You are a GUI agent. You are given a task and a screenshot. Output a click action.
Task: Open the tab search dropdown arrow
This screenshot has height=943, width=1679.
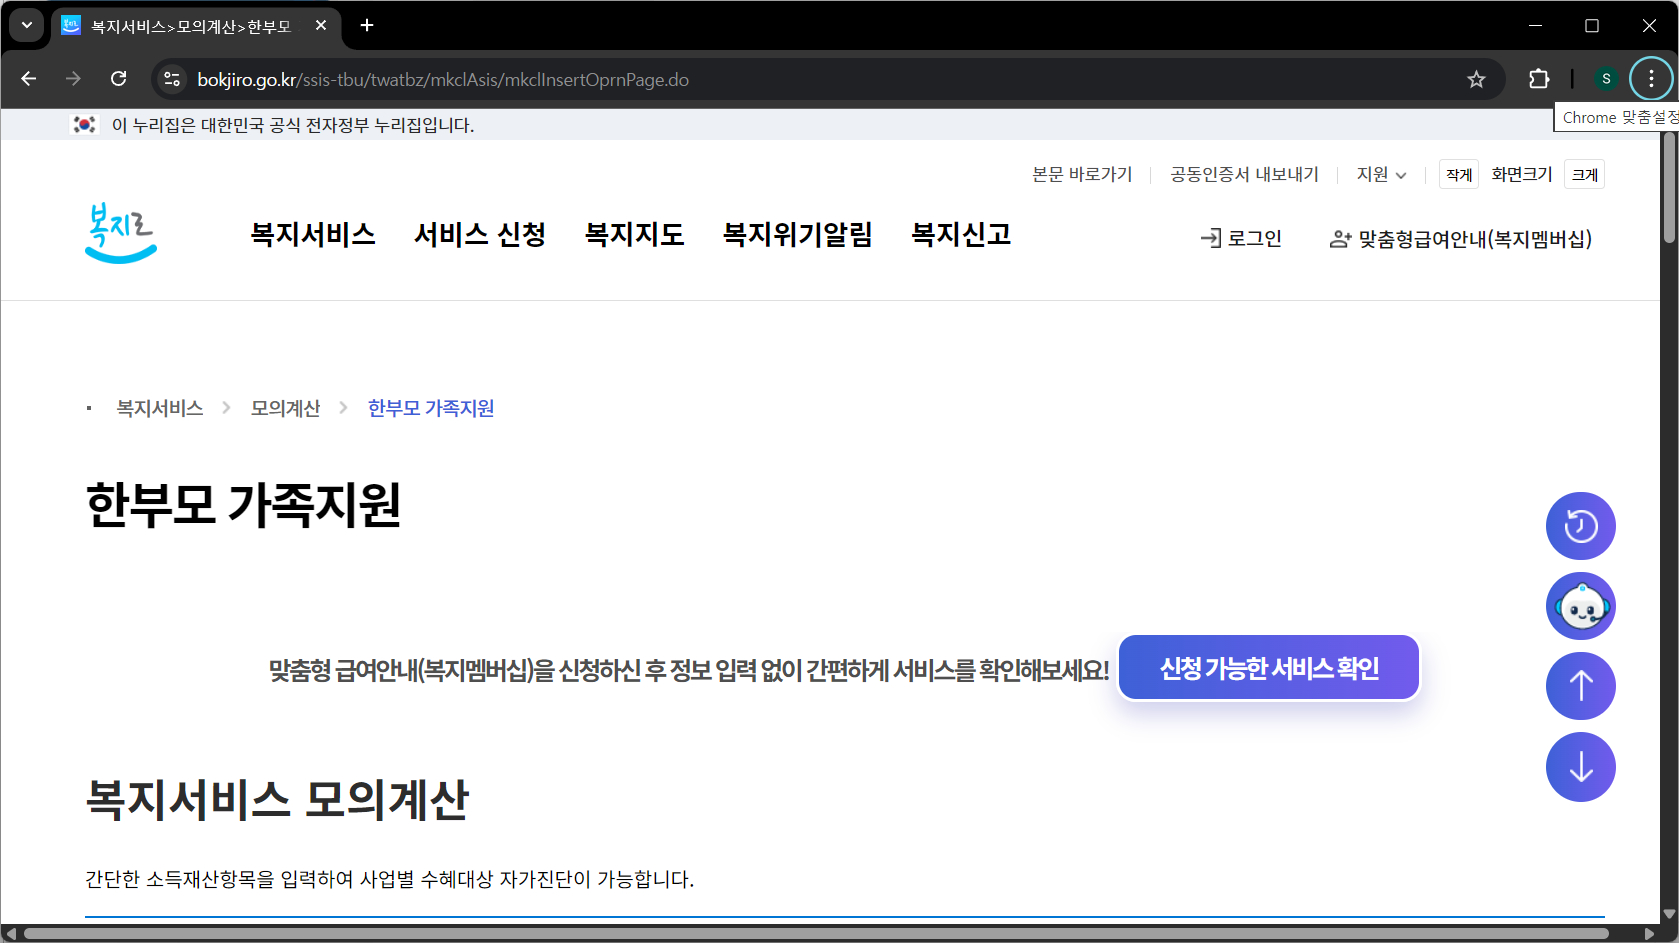[27, 25]
